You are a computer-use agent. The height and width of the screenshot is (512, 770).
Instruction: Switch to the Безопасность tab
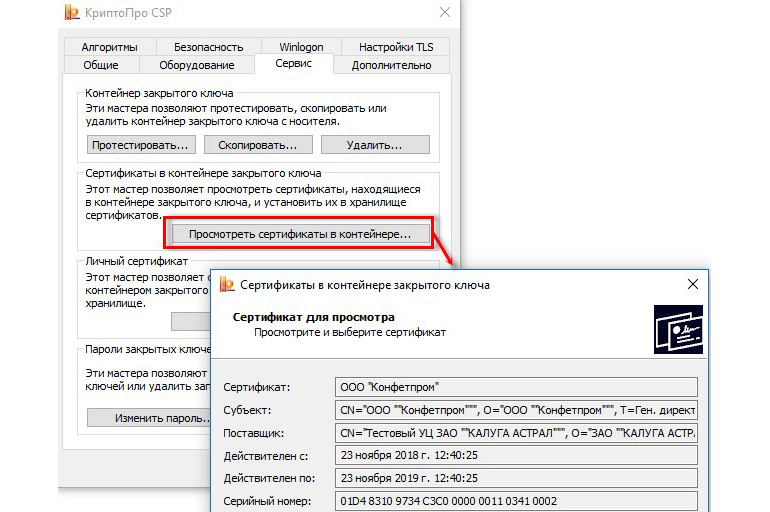click(209, 47)
